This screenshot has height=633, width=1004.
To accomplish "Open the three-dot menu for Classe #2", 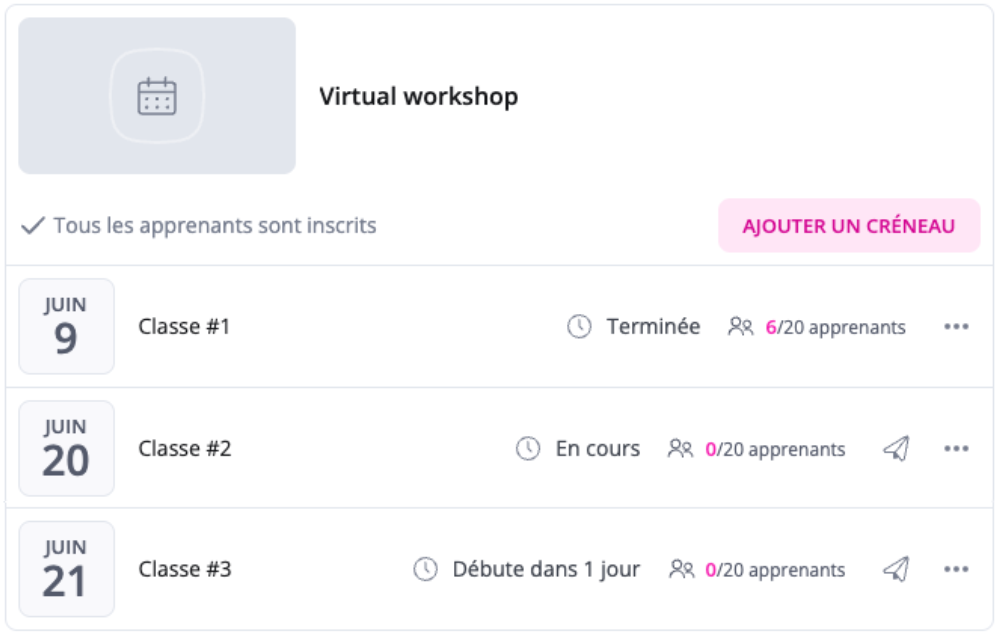I will pos(956,449).
